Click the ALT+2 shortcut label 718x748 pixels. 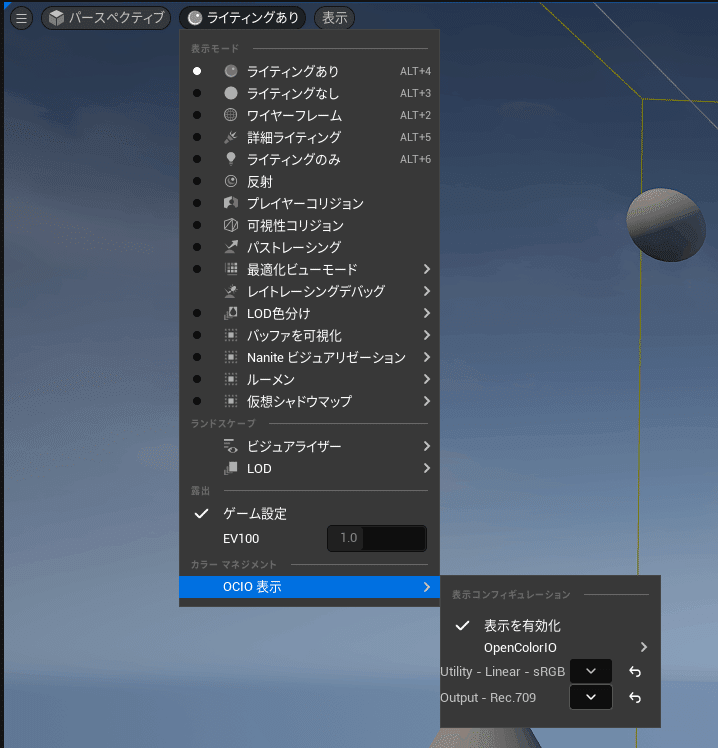click(x=415, y=115)
